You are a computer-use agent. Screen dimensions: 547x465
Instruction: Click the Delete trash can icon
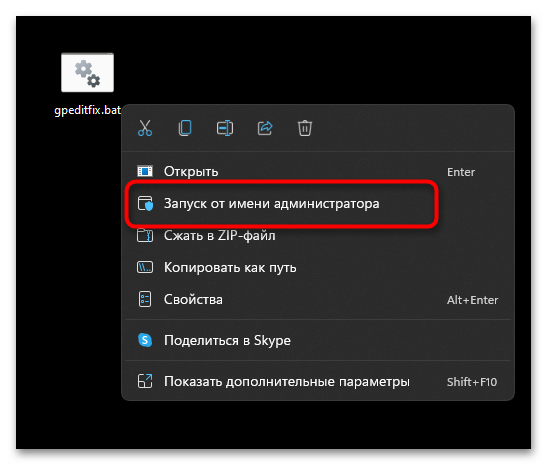pyautogui.click(x=305, y=128)
